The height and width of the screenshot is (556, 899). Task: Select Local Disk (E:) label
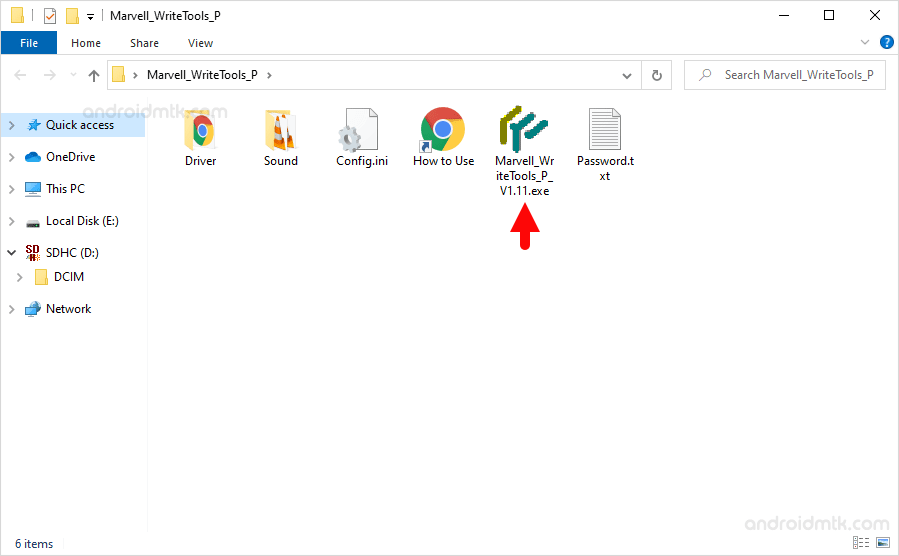point(82,221)
